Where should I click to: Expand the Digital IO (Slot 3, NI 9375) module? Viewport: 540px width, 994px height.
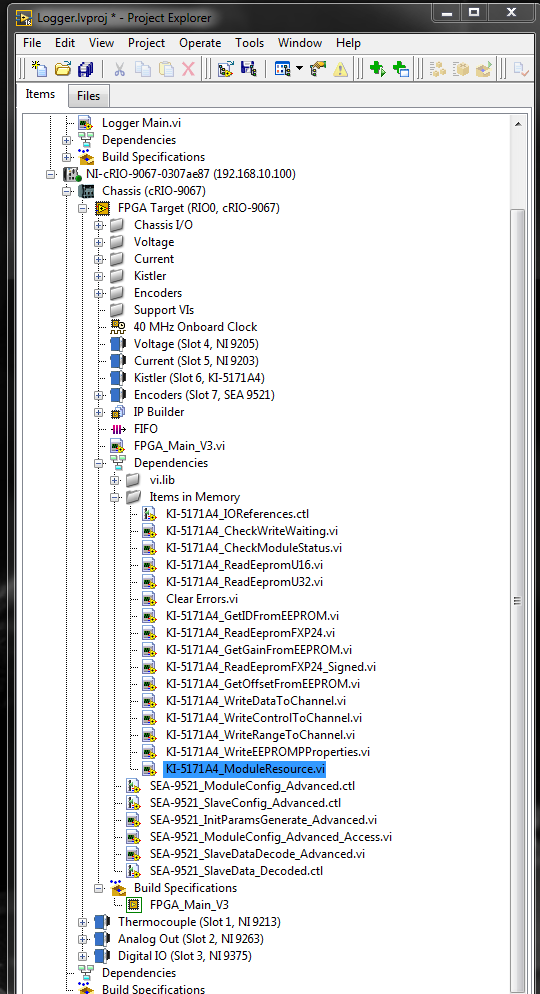83,956
